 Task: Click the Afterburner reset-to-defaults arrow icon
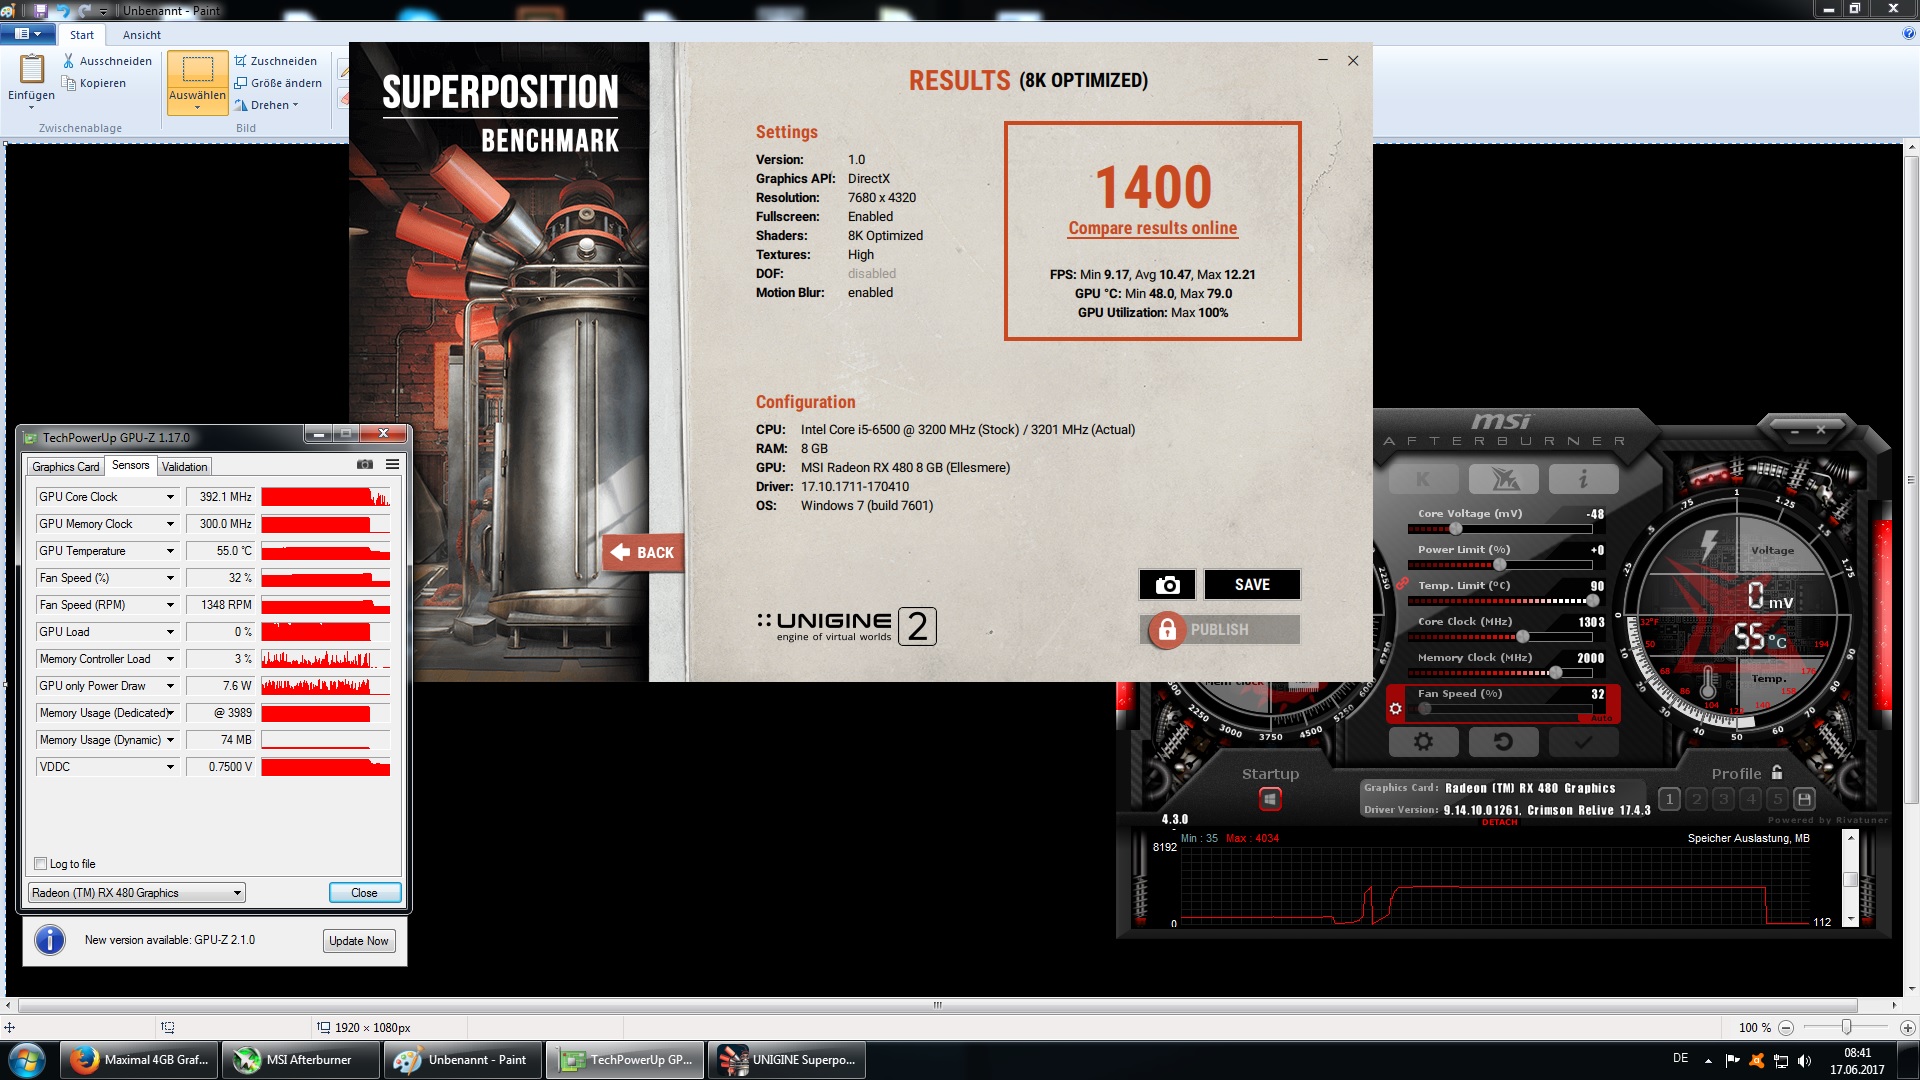pos(1502,742)
